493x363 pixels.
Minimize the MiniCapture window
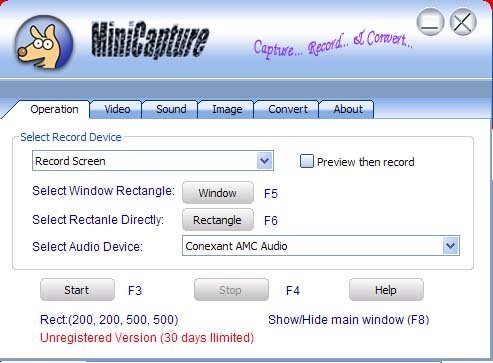click(430, 22)
